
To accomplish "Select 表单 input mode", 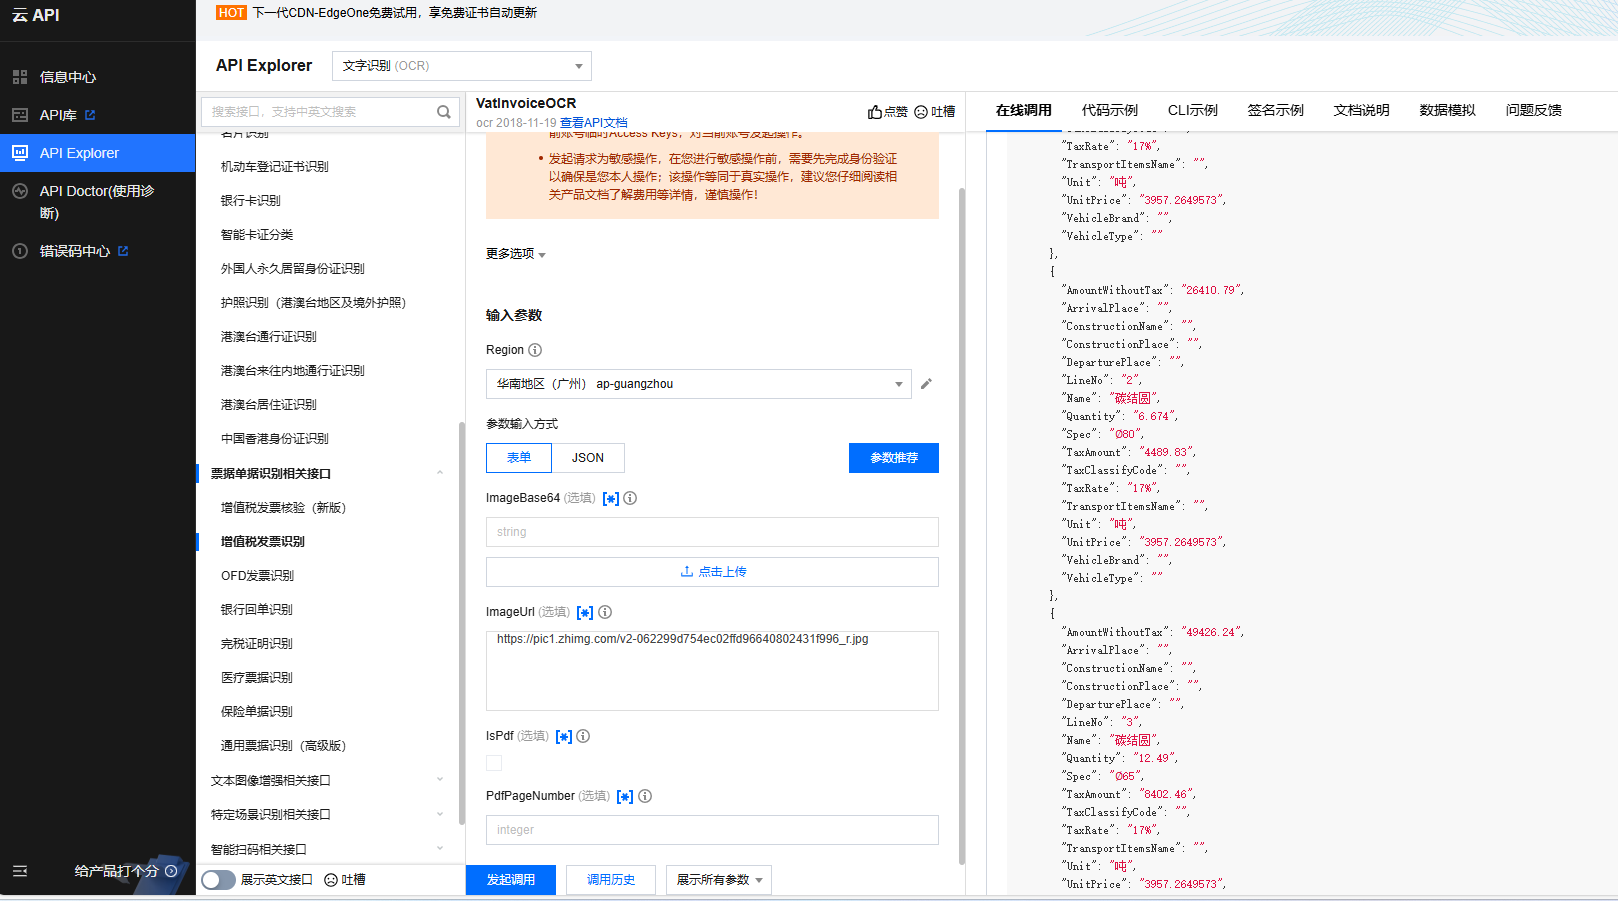I will (519, 458).
